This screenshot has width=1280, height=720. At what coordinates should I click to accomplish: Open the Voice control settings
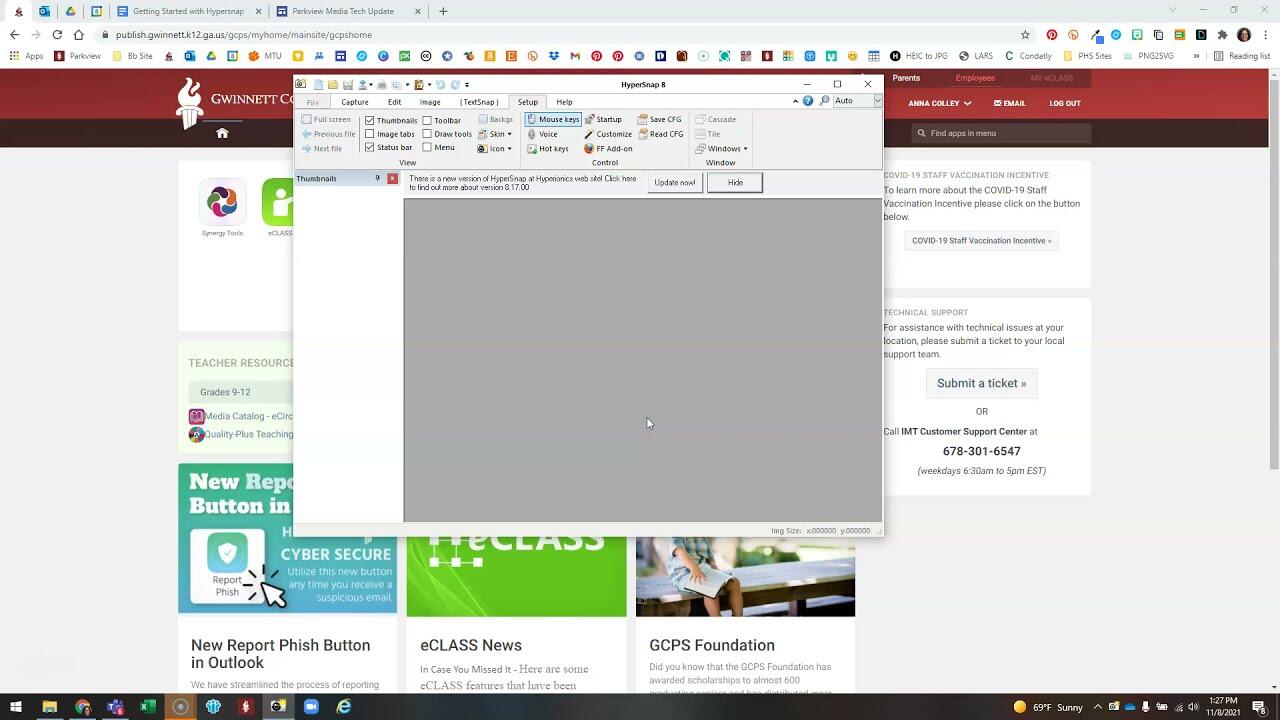click(547, 134)
